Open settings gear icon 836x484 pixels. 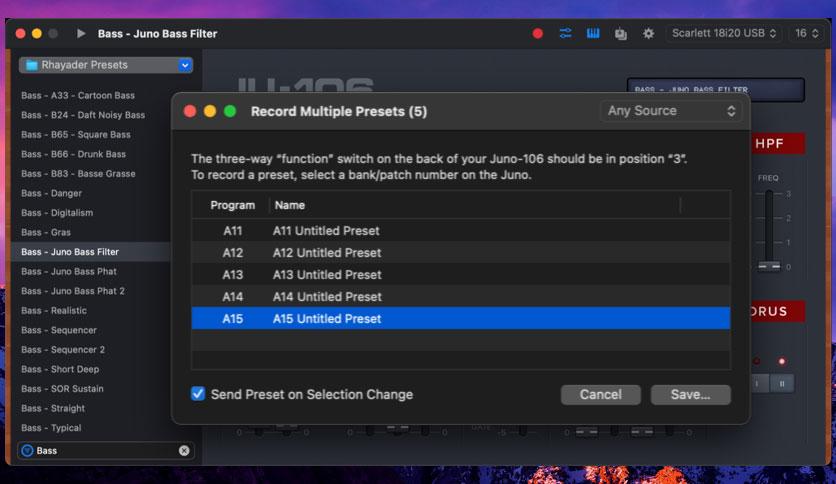pyautogui.click(x=648, y=34)
